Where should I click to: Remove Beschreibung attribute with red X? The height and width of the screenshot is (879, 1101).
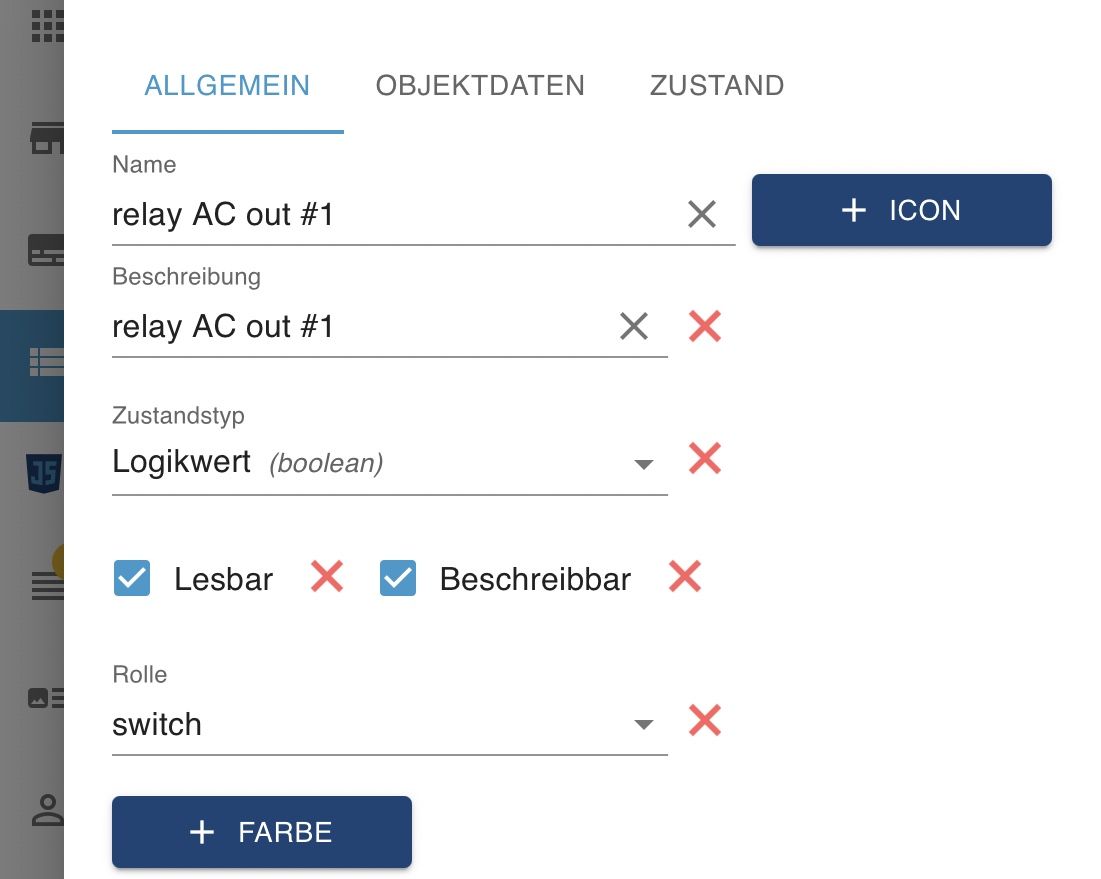(x=705, y=326)
